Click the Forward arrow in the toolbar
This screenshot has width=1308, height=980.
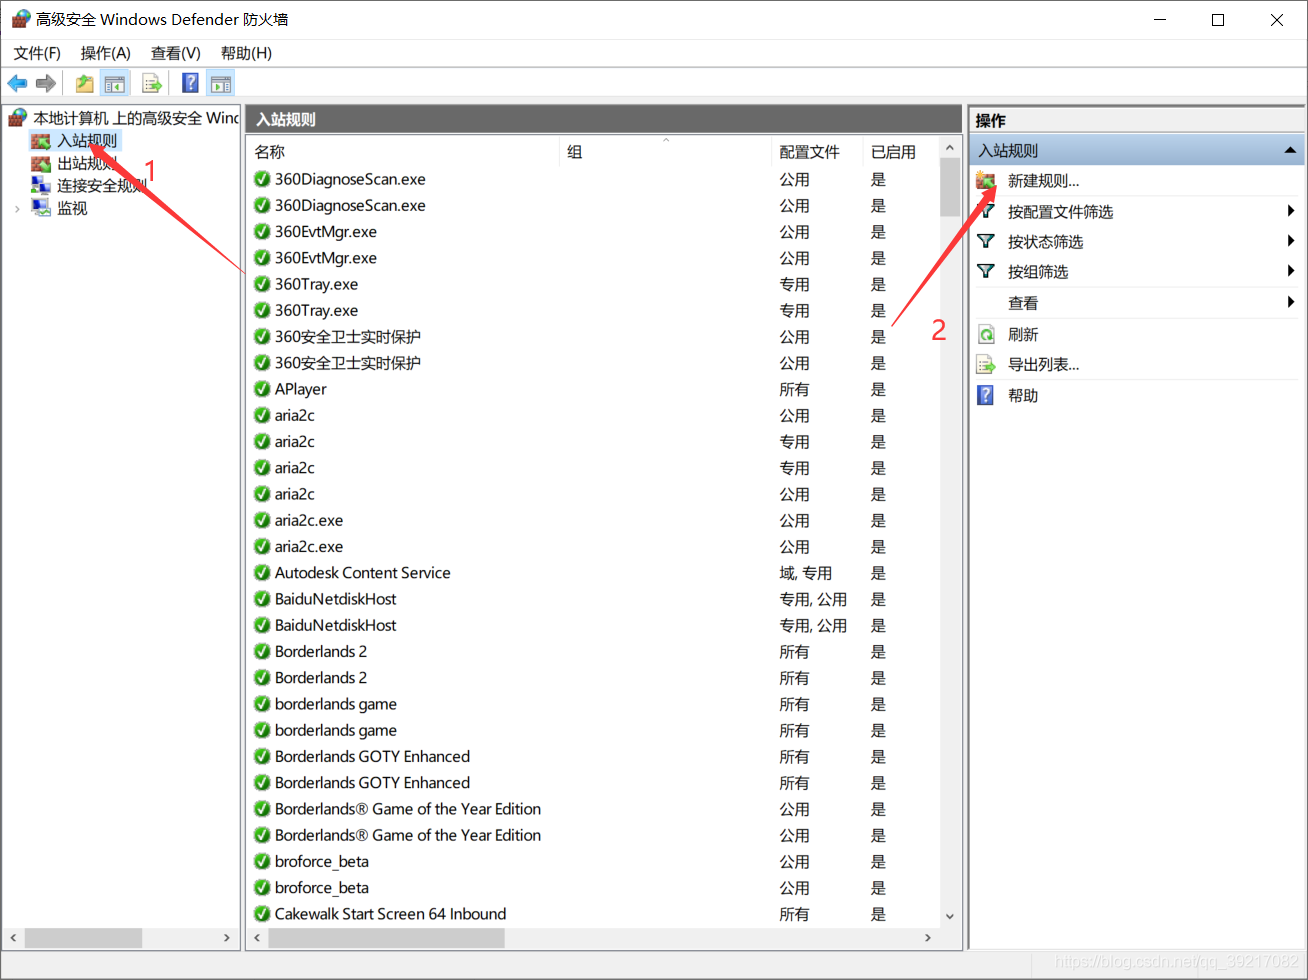click(45, 84)
